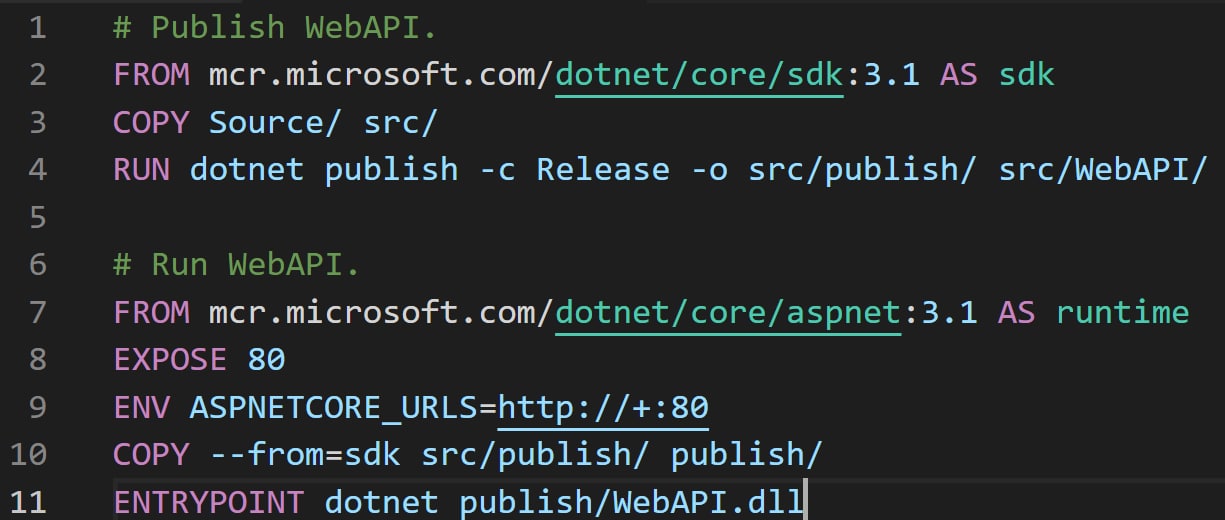Follow the http://+:80 link
Screen dimensions: 1225x520
click(x=603, y=408)
